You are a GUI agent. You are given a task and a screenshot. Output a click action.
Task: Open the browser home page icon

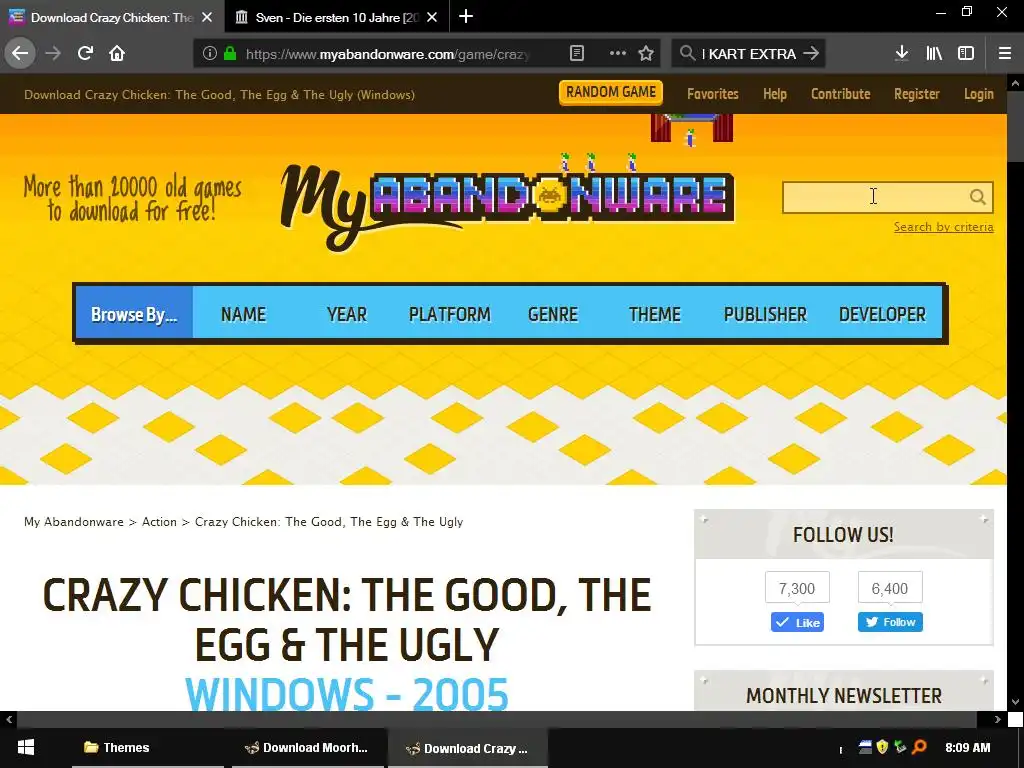point(117,53)
